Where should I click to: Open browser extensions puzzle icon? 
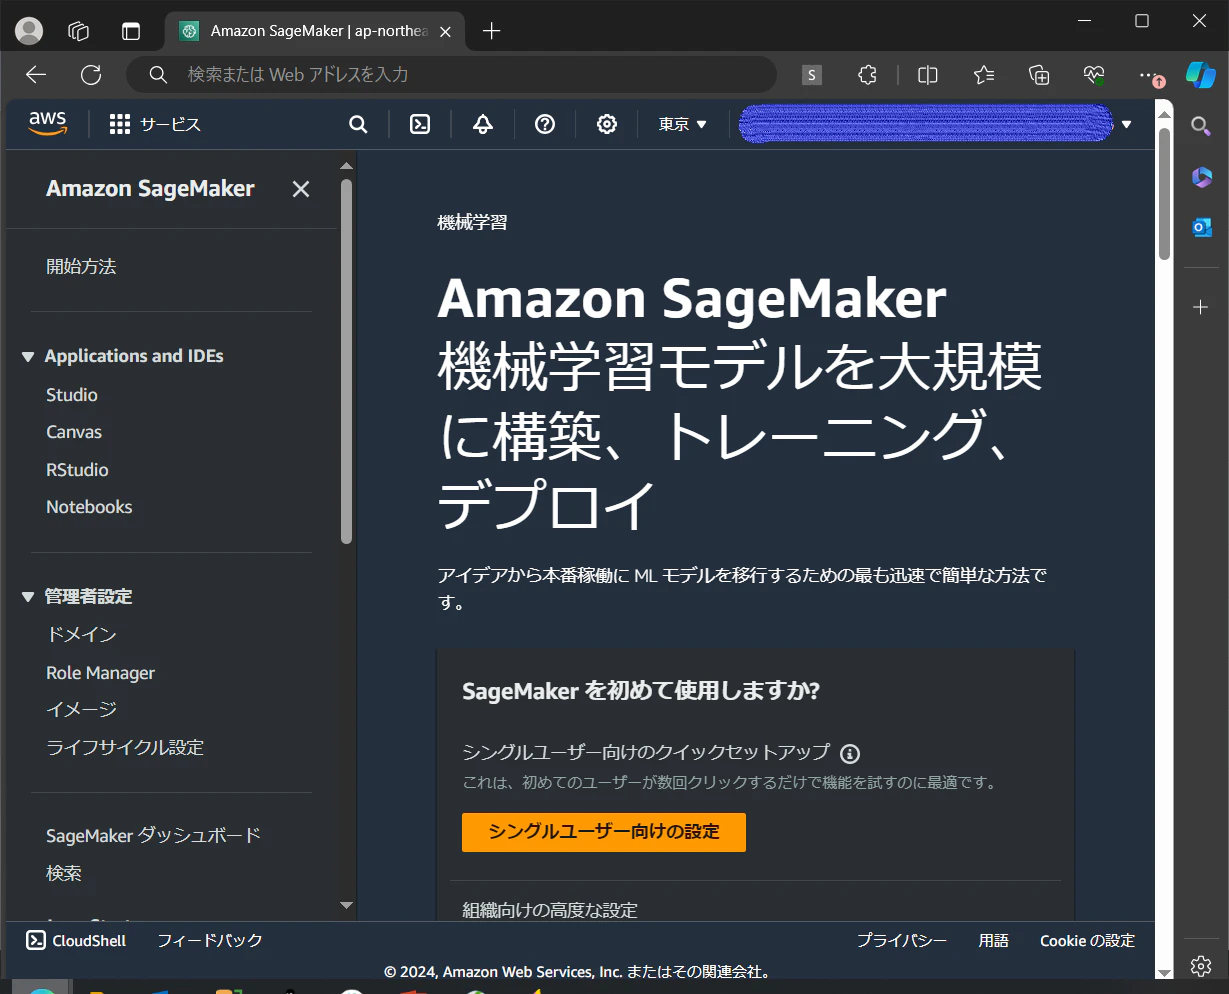click(868, 75)
